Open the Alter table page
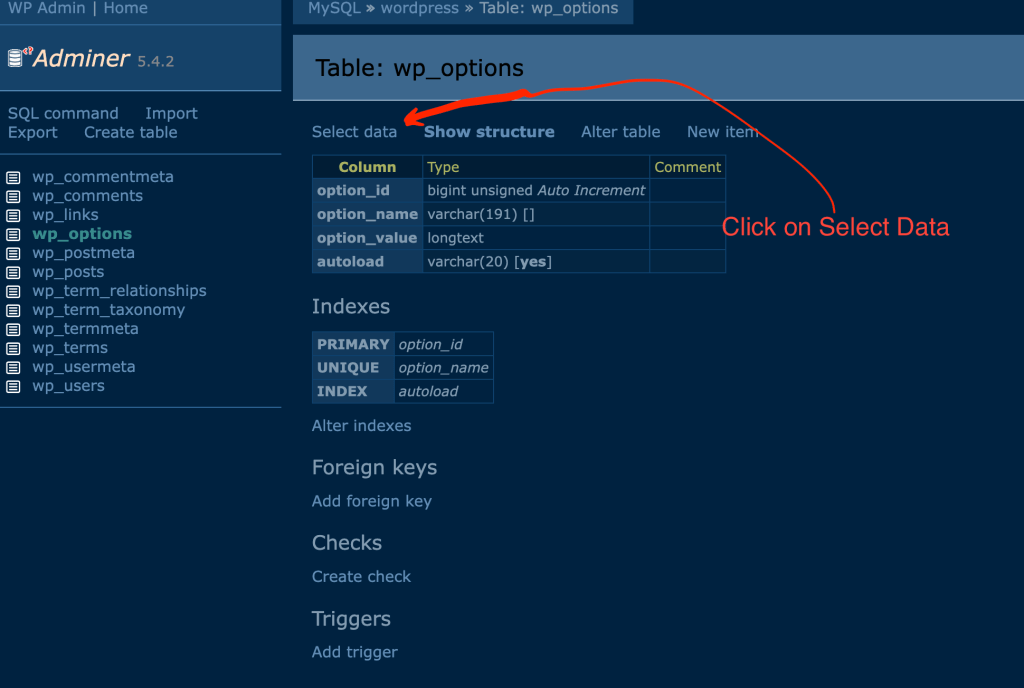 [620, 131]
